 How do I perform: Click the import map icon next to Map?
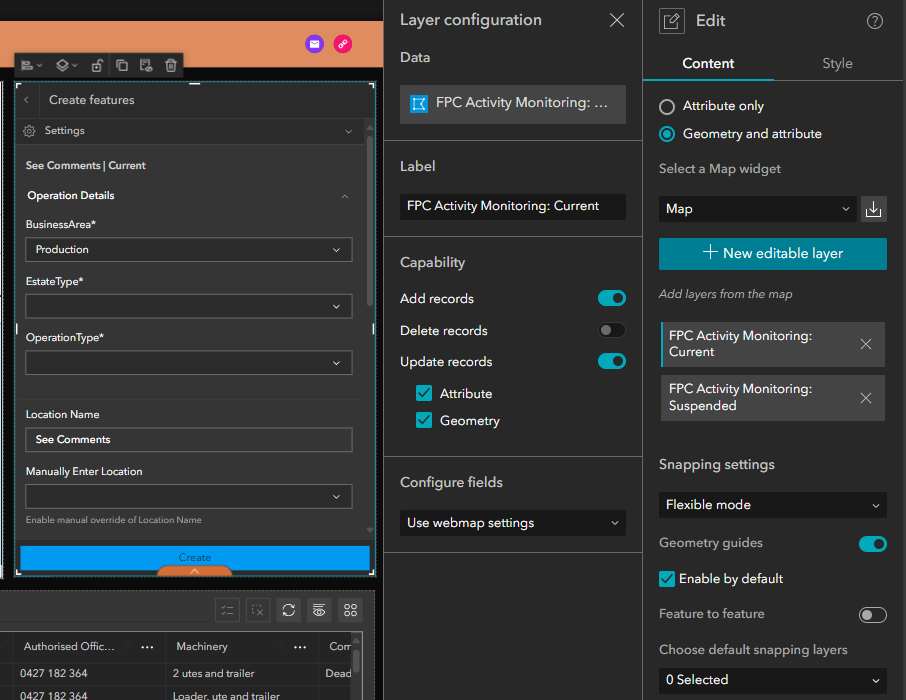(874, 209)
